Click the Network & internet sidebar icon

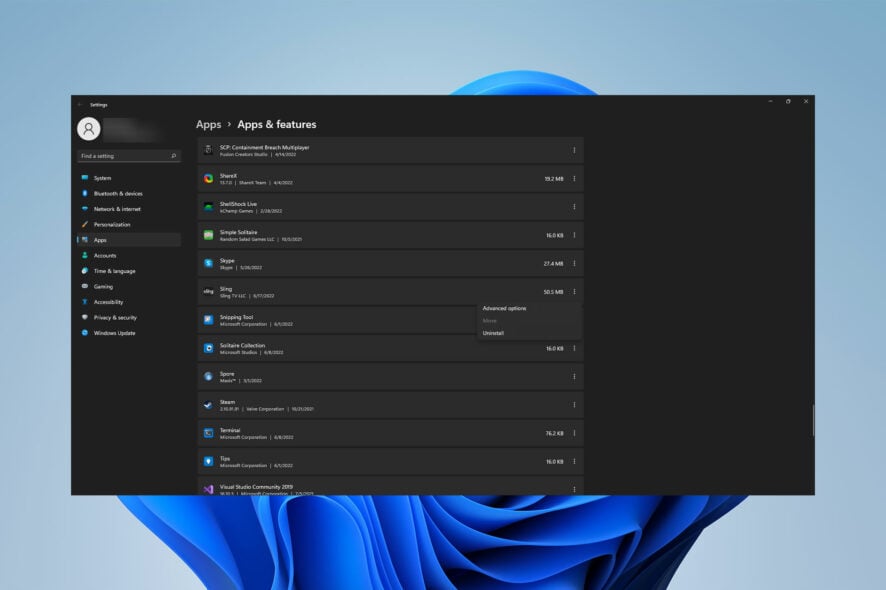click(85, 209)
